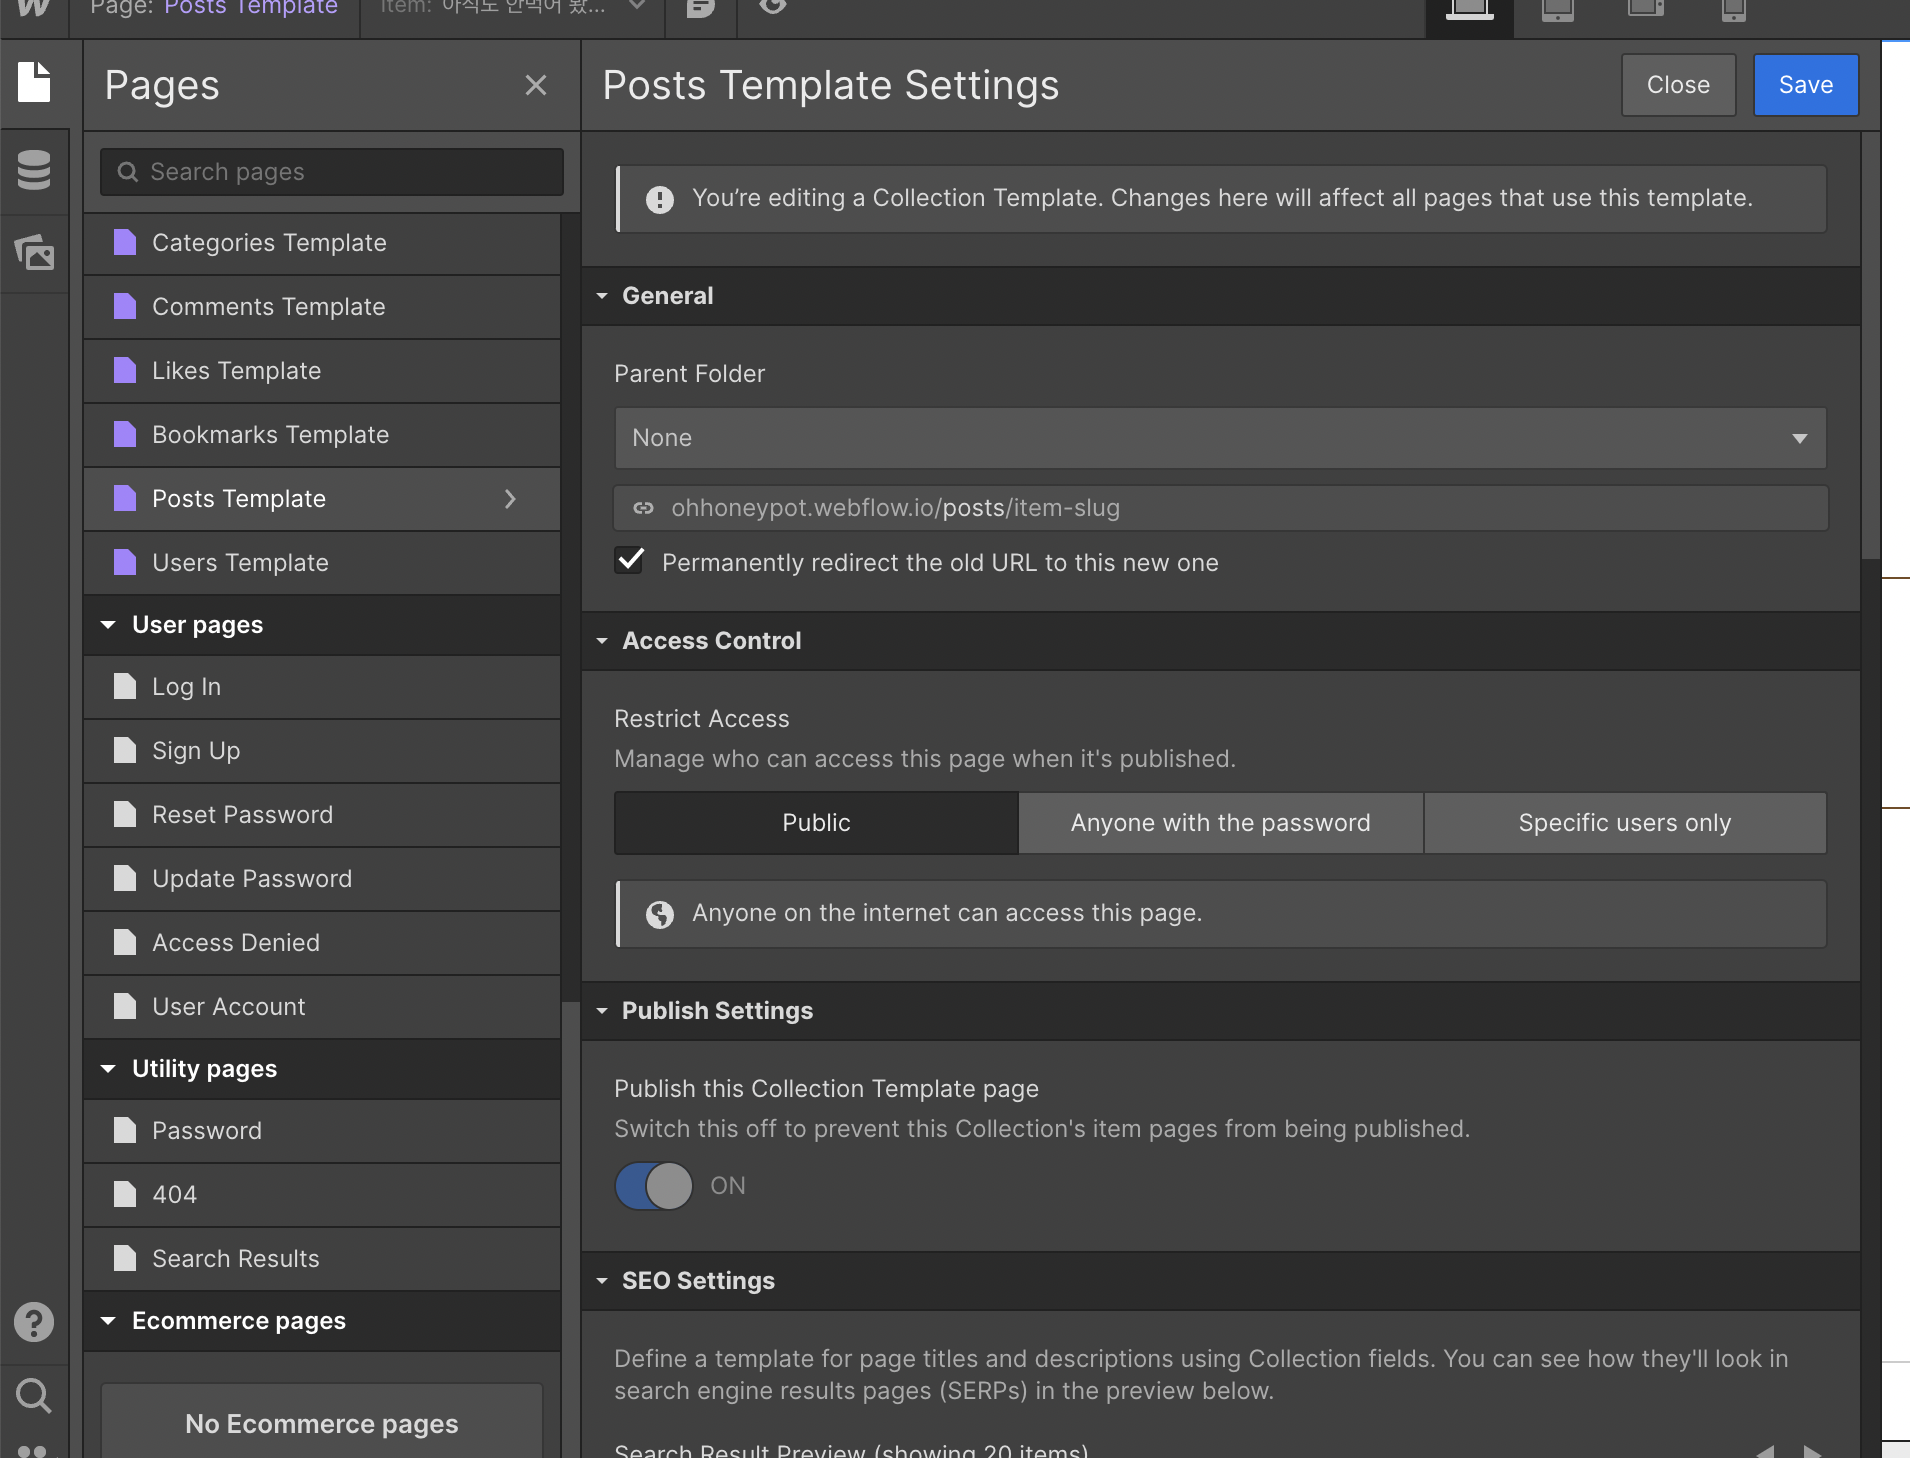Click "No Ecommerce pages" placeholder text
This screenshot has width=1910, height=1458.
[x=322, y=1424]
